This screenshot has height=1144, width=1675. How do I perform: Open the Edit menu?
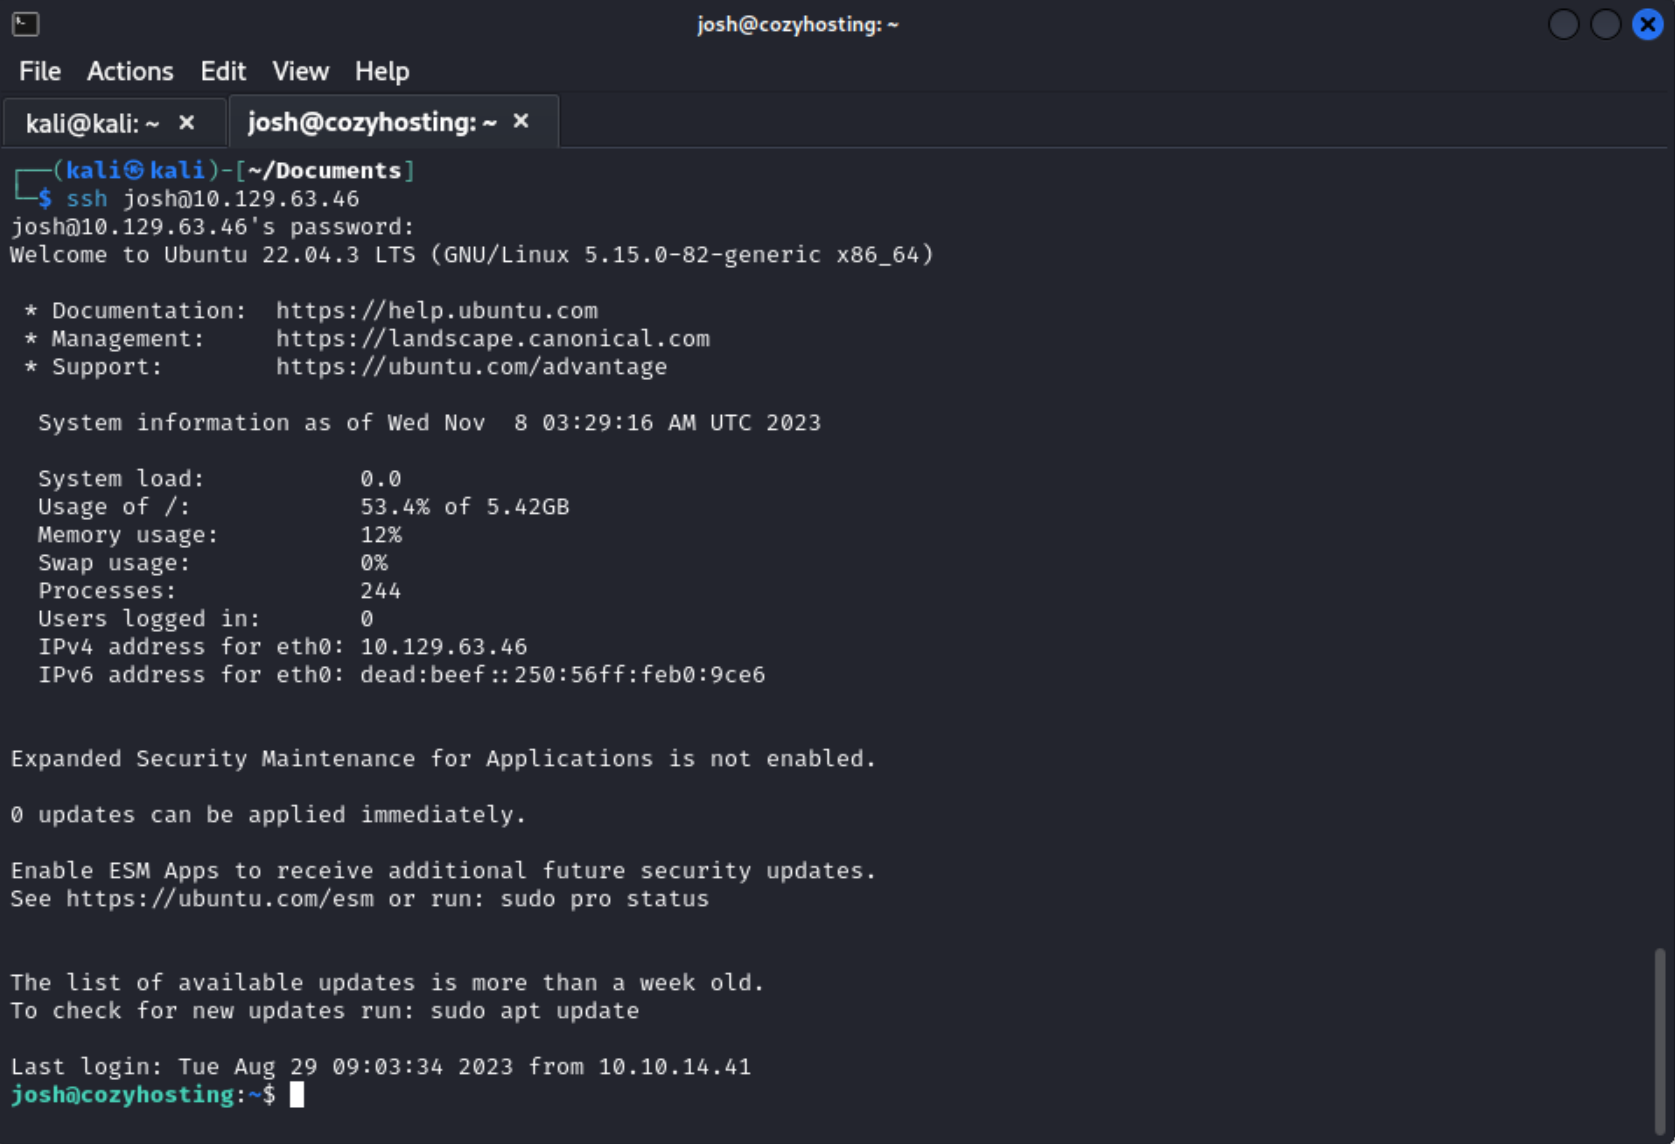pos(222,71)
